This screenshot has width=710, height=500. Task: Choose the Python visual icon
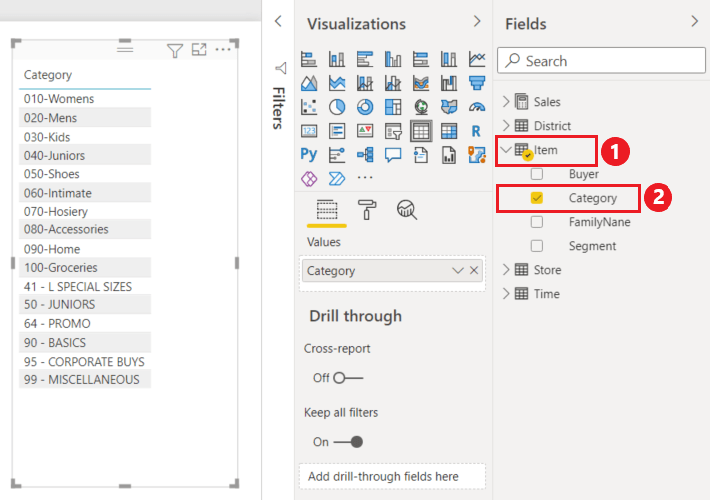308,154
